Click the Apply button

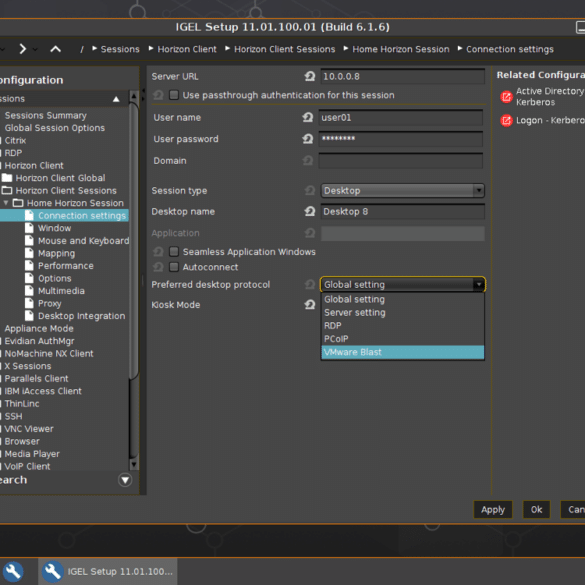493,510
